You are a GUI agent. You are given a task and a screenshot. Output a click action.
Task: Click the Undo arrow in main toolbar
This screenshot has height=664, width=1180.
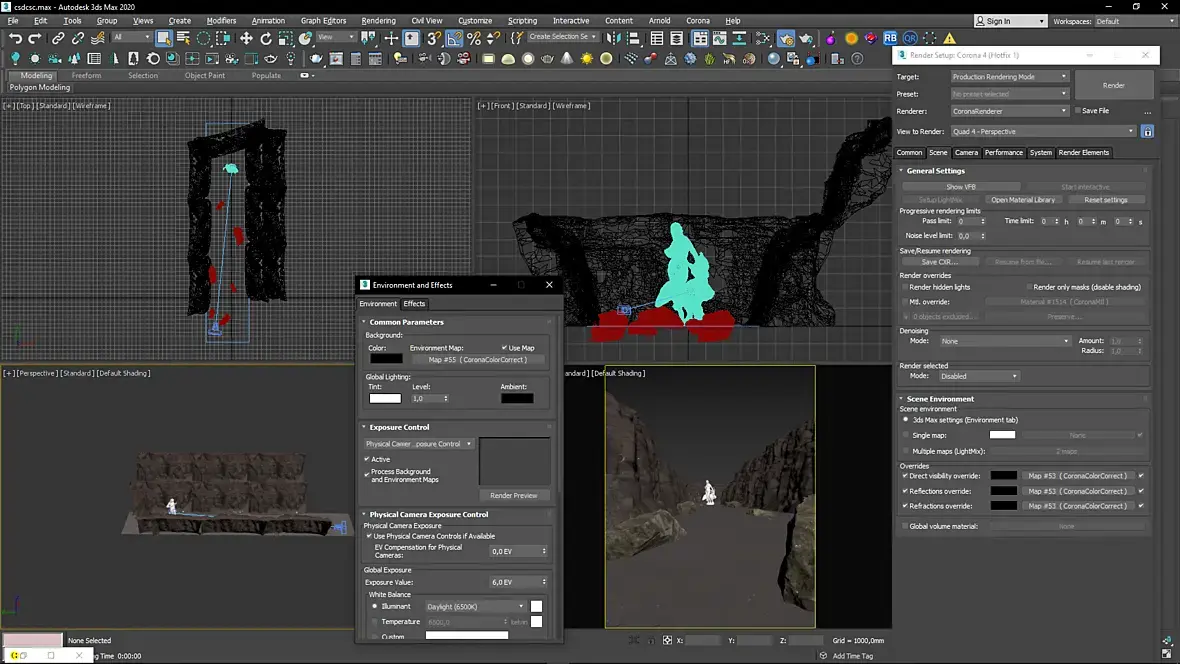(15, 38)
